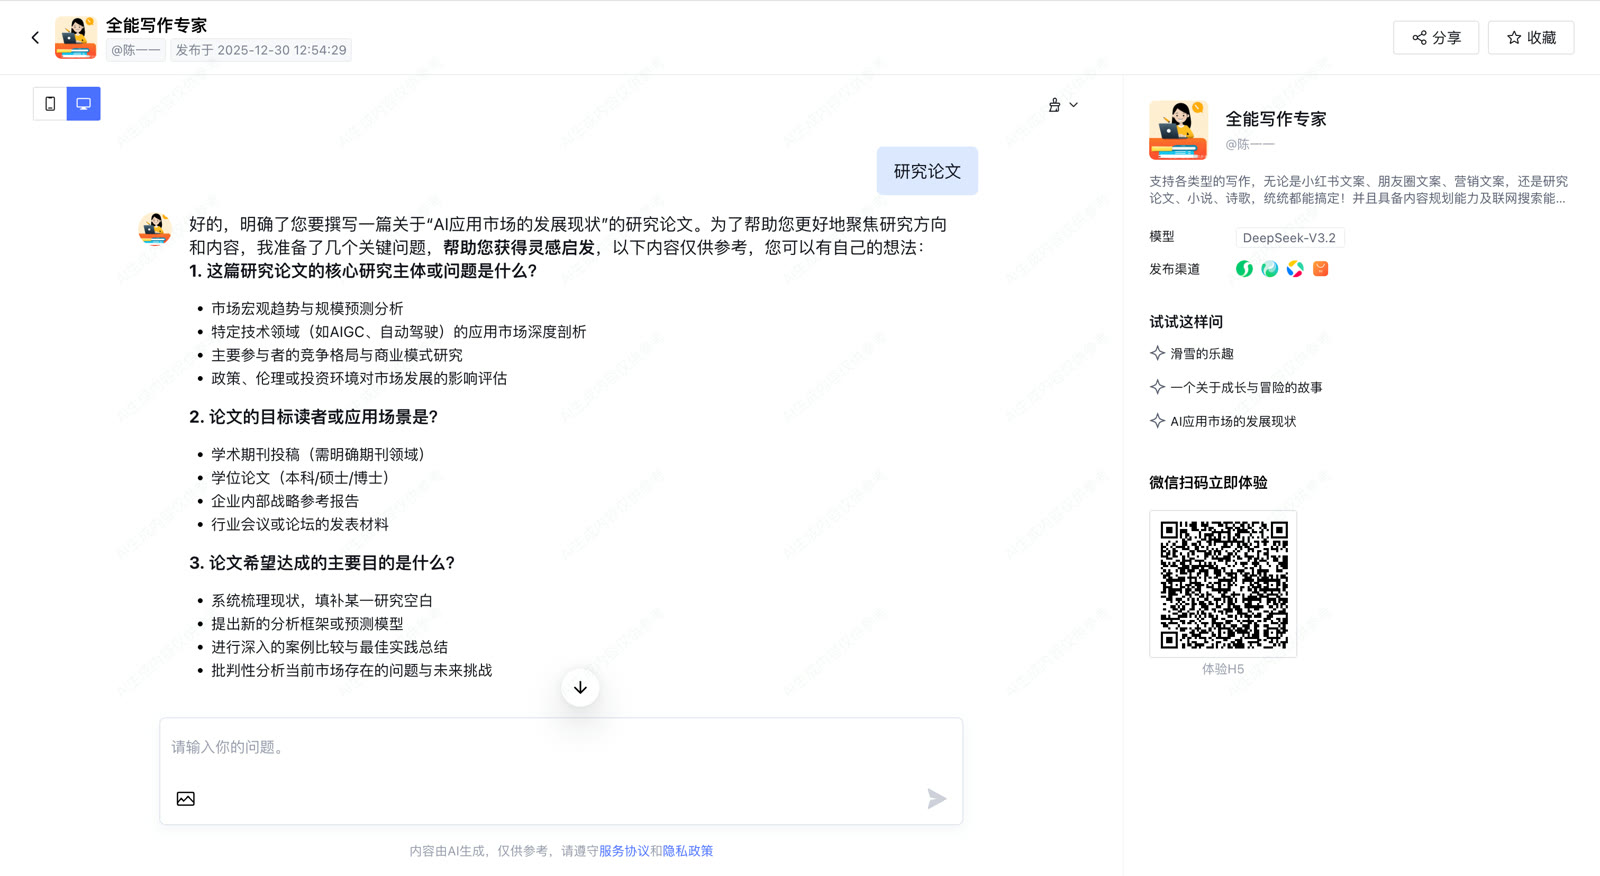Image resolution: width=1600 pixels, height=876 pixels.
Task: Click the sidebar agent avatar image
Action: tap(1178, 130)
